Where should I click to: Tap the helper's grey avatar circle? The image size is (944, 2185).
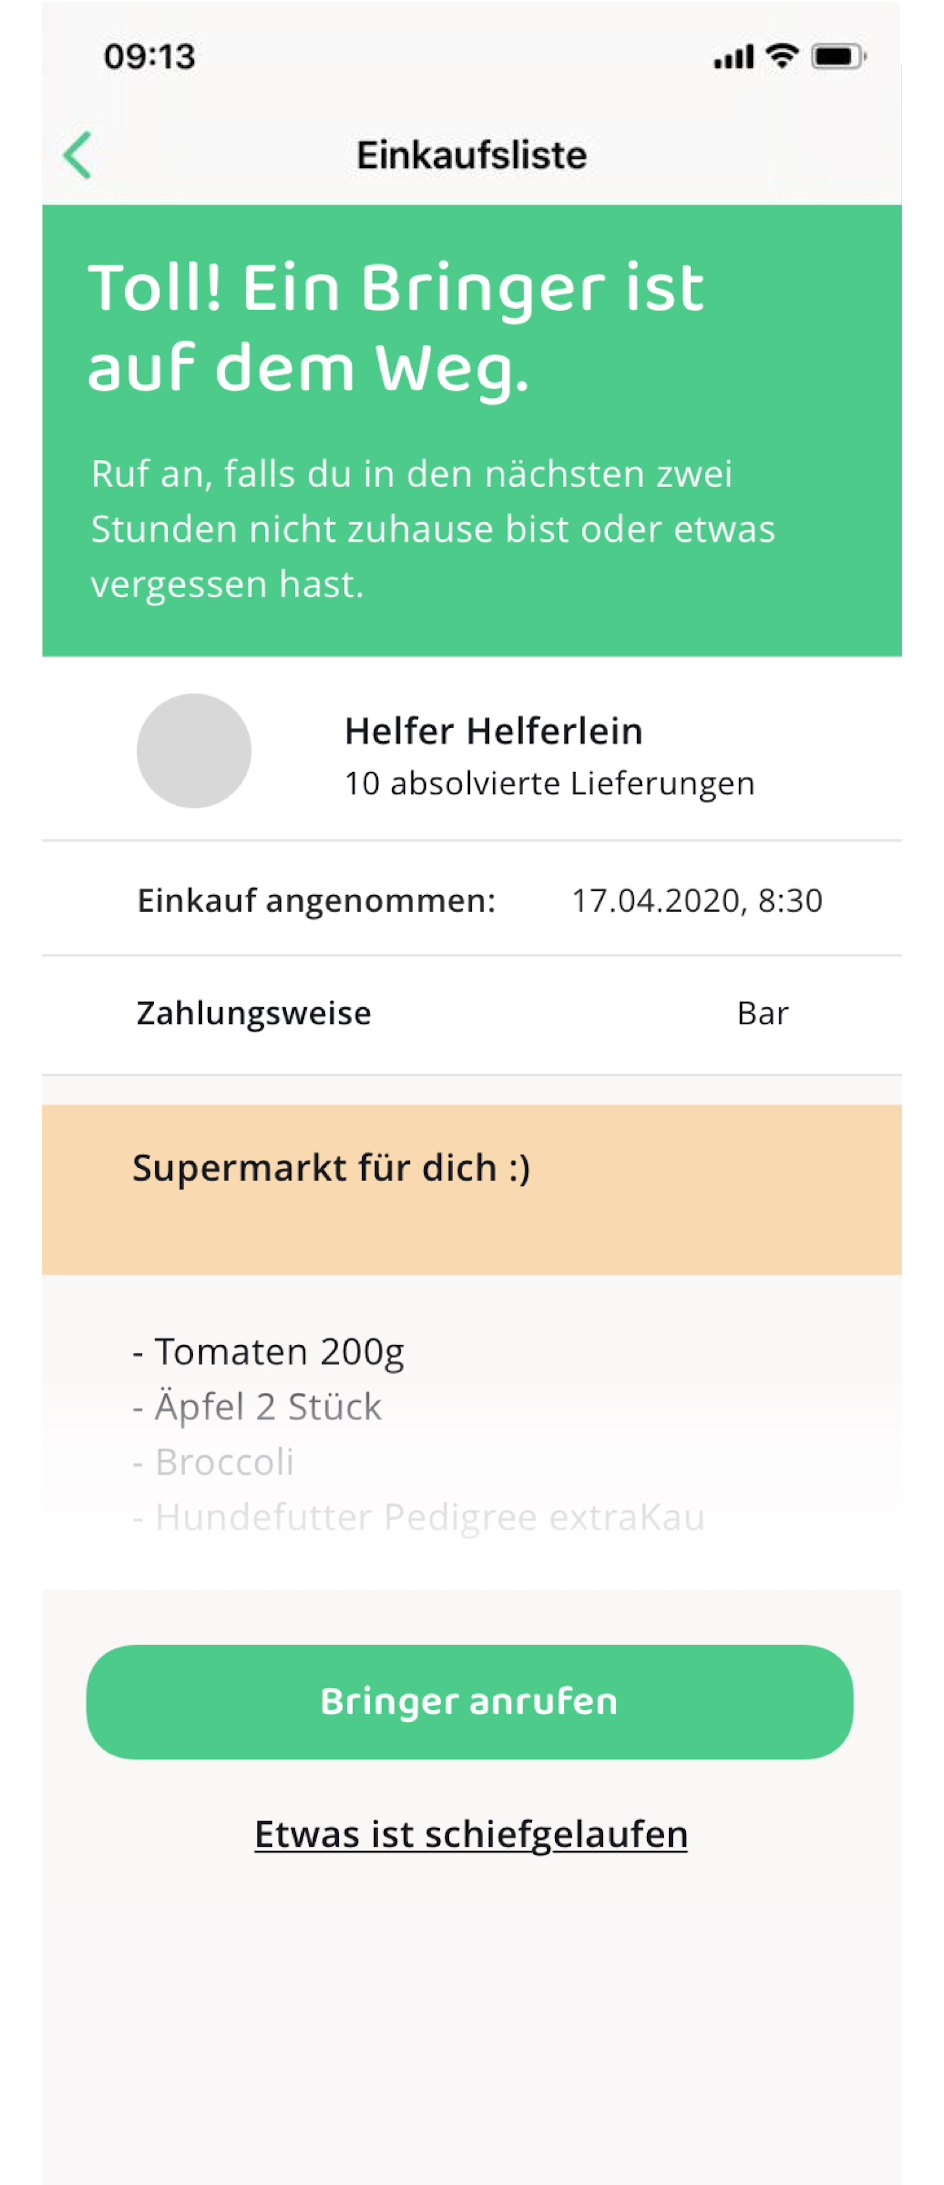pyautogui.click(x=194, y=750)
